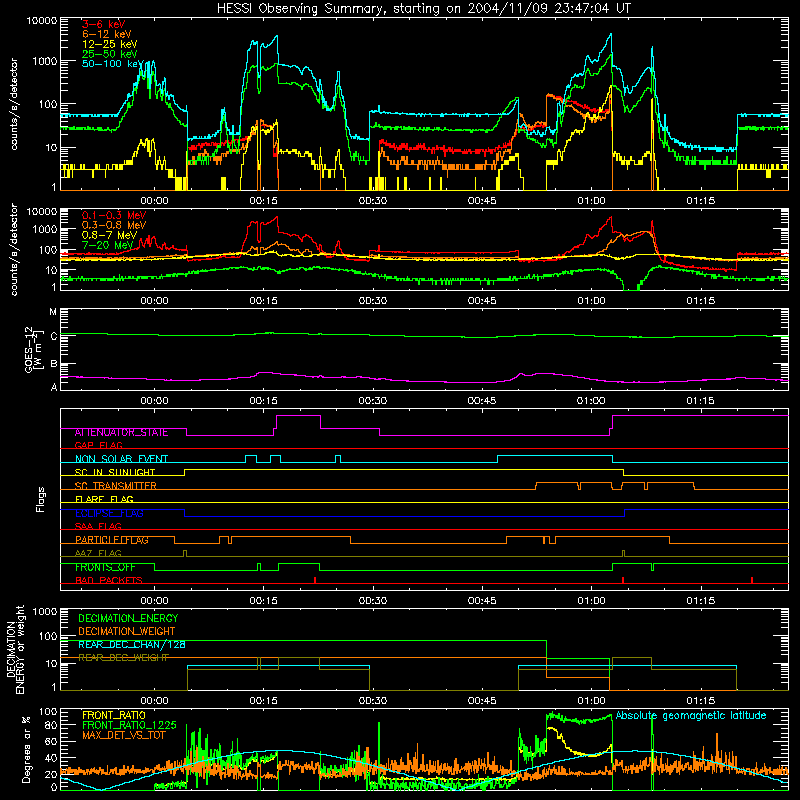Viewport: 800px width, 800px height.
Task: Click the DECIMATION_ENERGY legend label
Action: click(x=128, y=618)
